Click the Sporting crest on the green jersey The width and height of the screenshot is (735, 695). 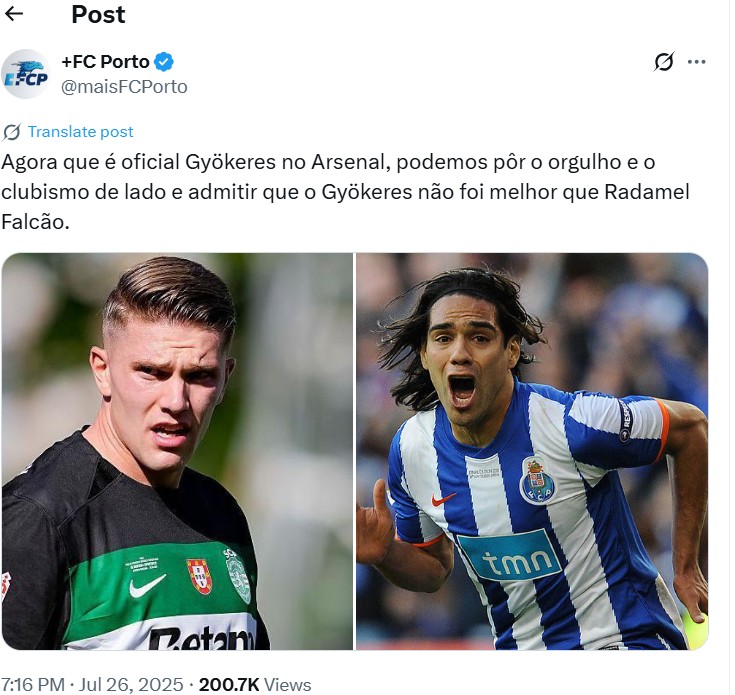point(238,576)
